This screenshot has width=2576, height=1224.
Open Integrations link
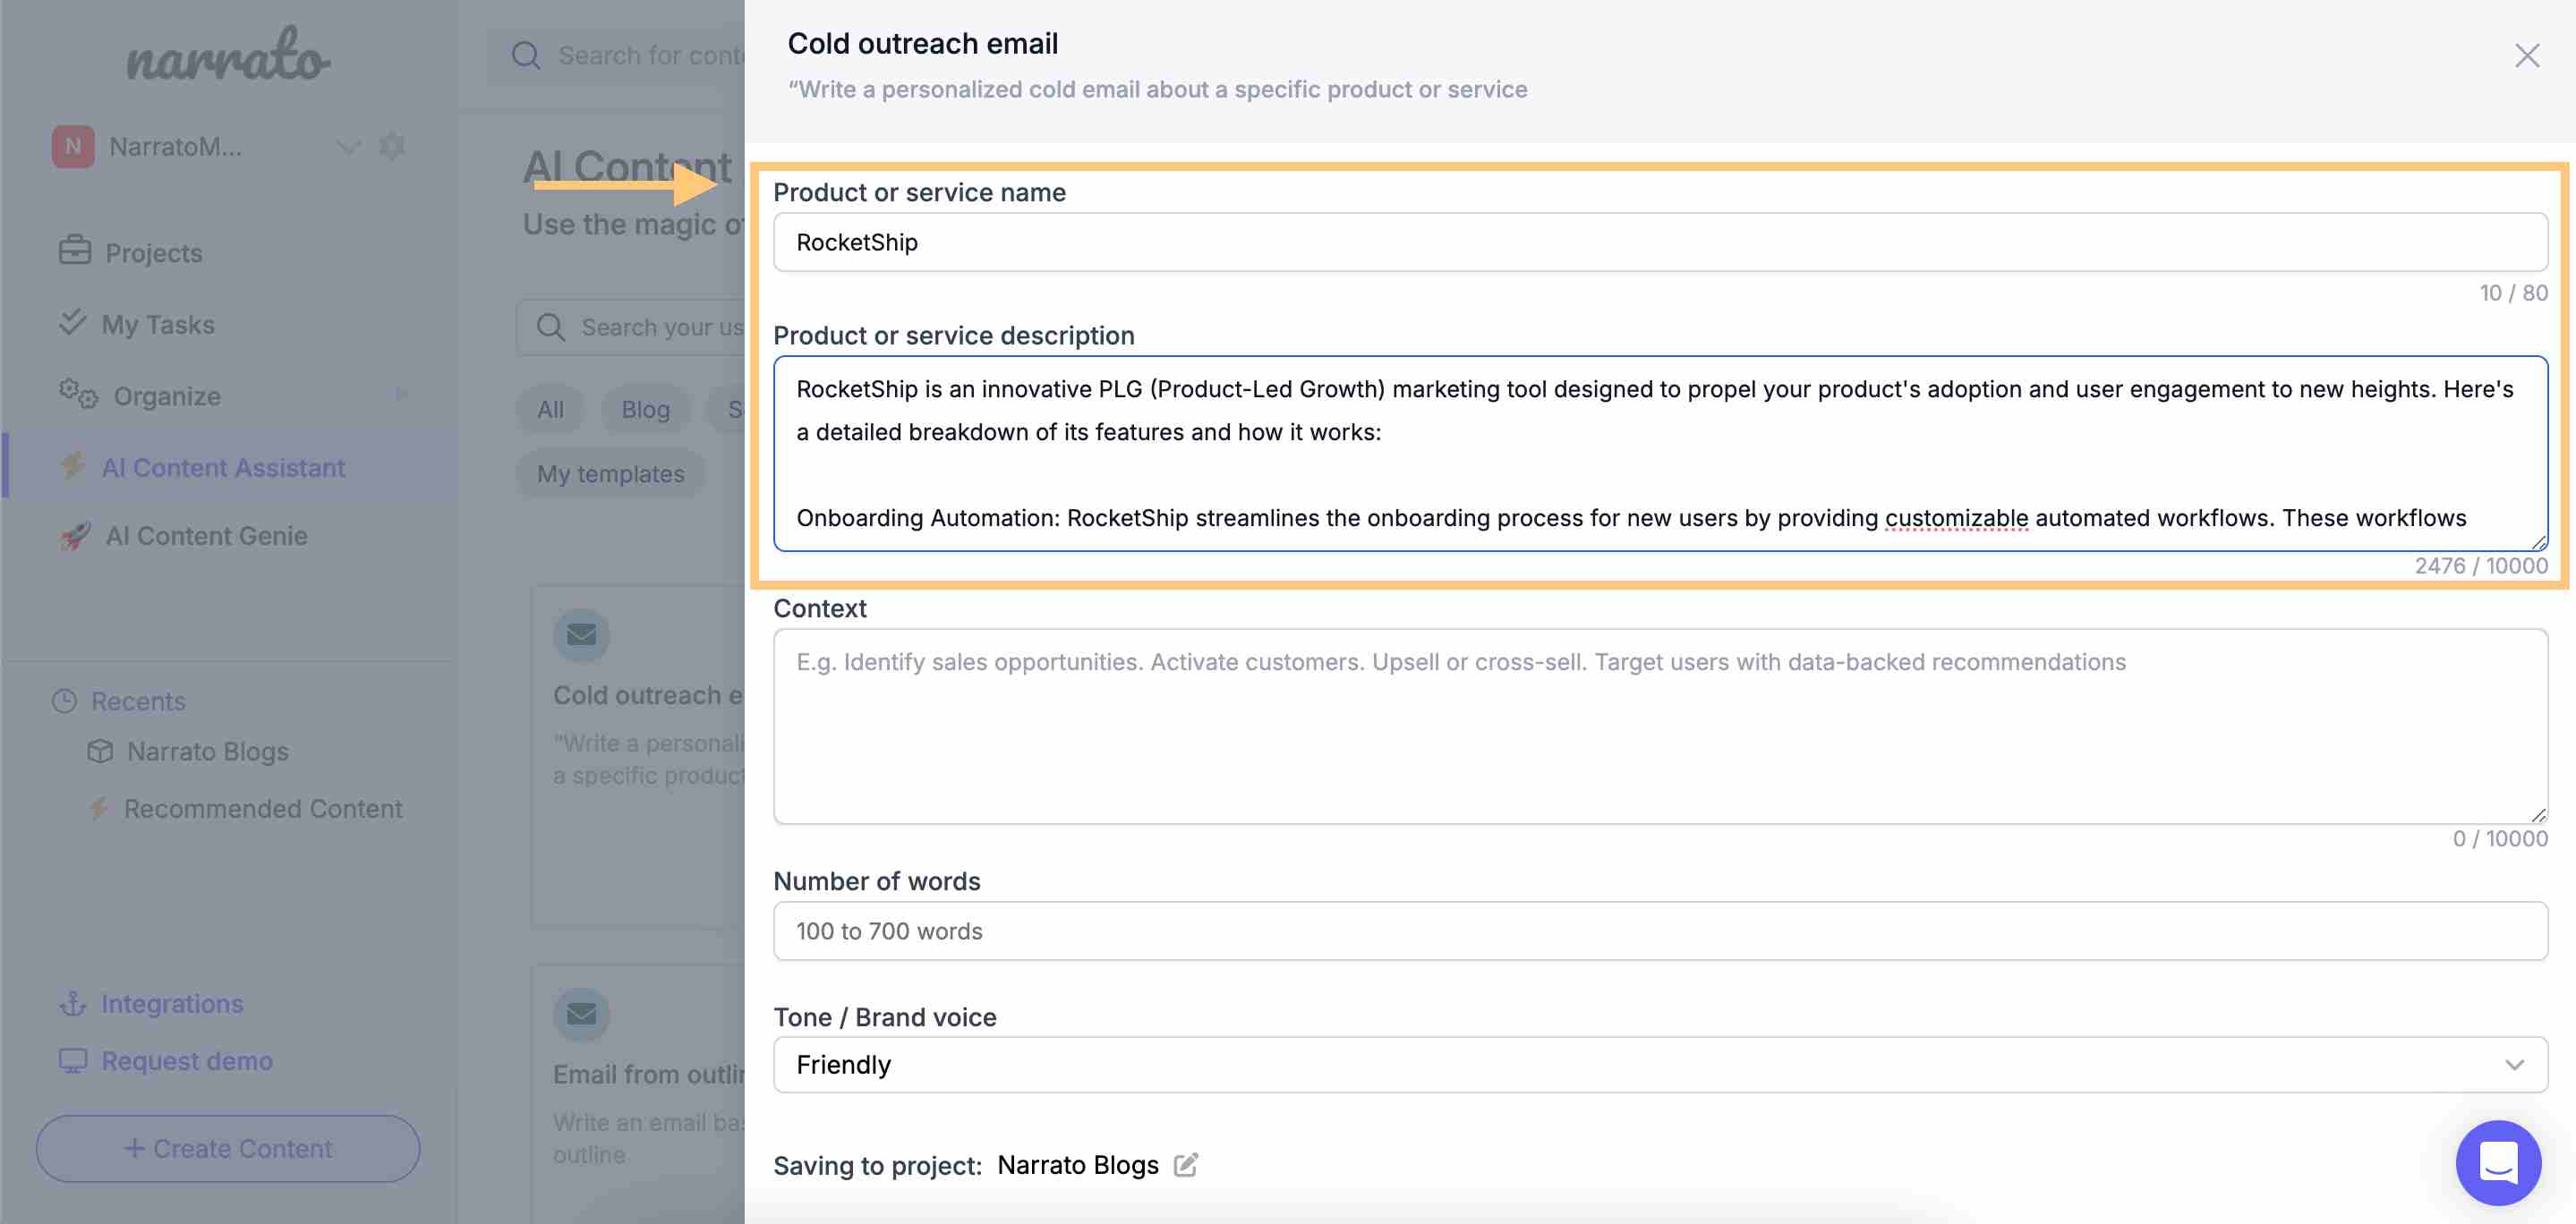tap(172, 1003)
